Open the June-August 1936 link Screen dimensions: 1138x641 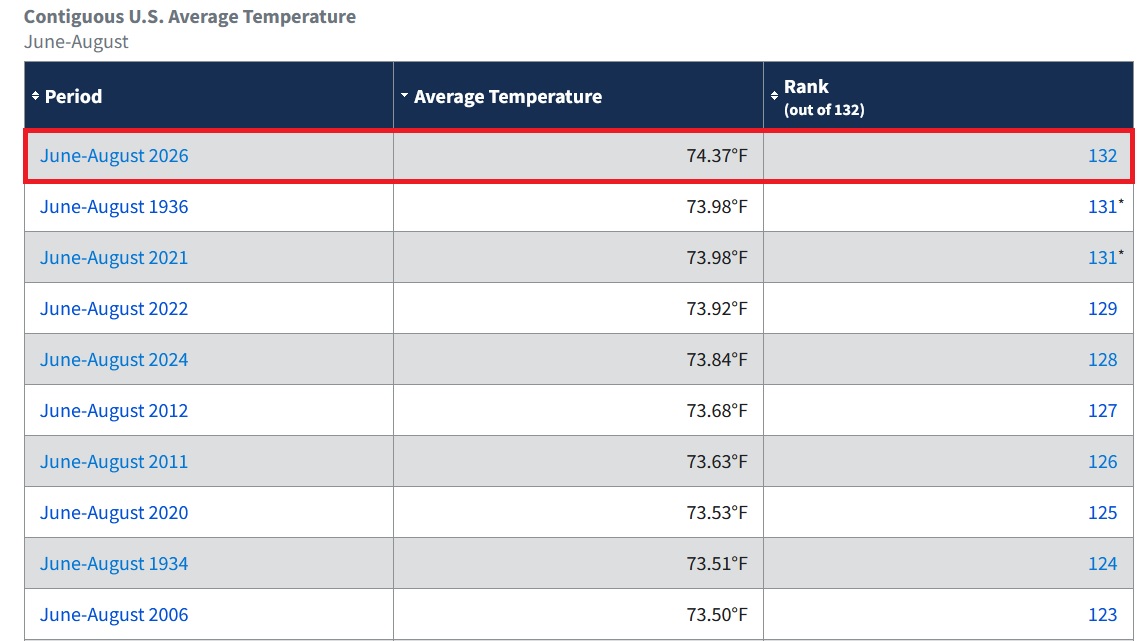point(114,207)
